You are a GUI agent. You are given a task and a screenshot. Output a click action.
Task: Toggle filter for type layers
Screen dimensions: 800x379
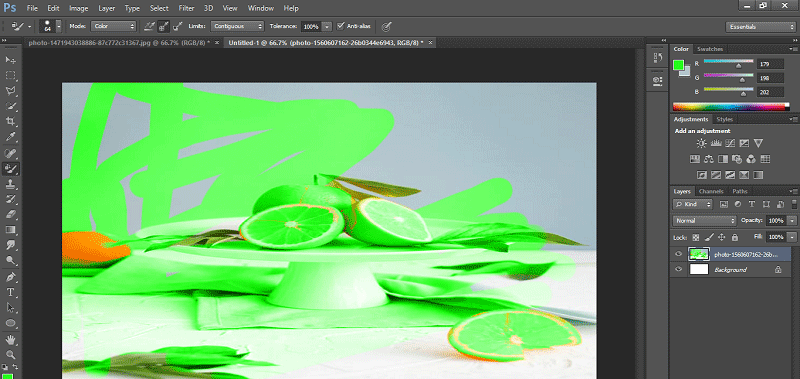tap(752, 204)
